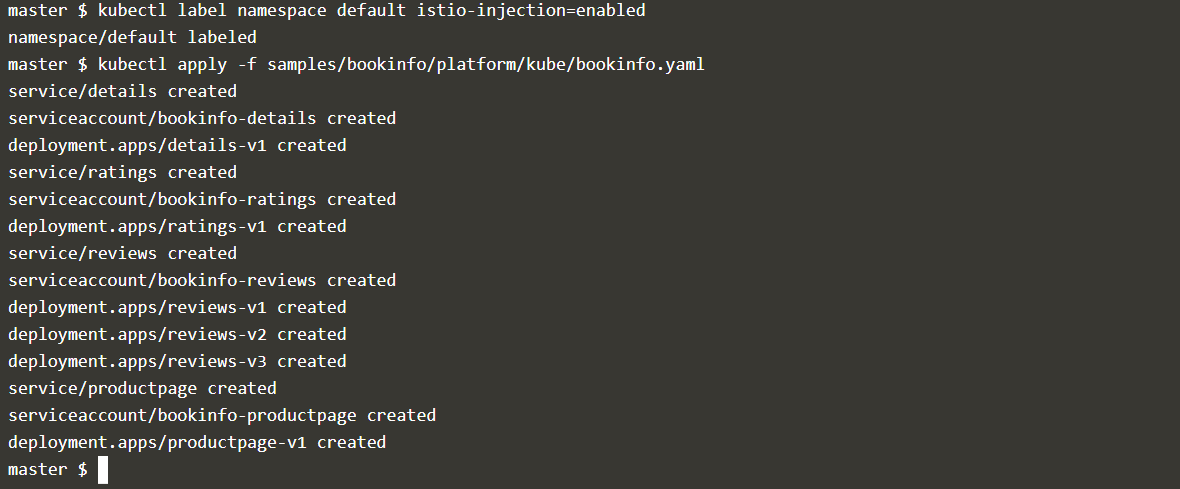
Task: Click the serviceaccount/bookinfo-ratings output line
Action: click(x=202, y=199)
